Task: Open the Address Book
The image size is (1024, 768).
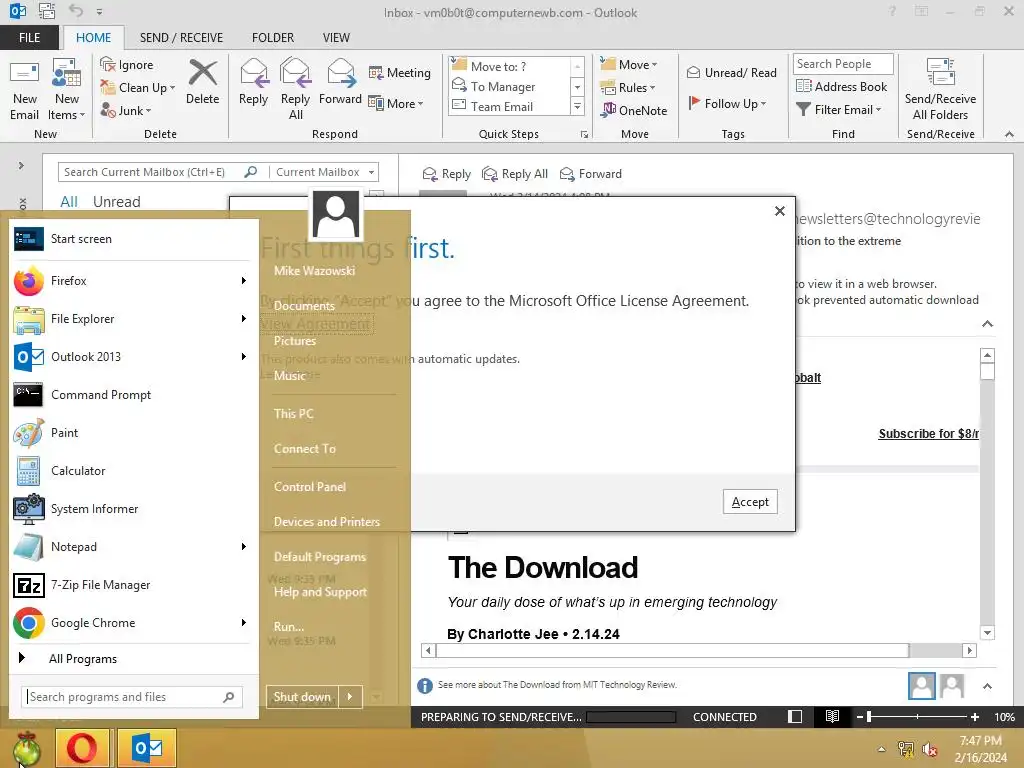Action: pos(841,86)
